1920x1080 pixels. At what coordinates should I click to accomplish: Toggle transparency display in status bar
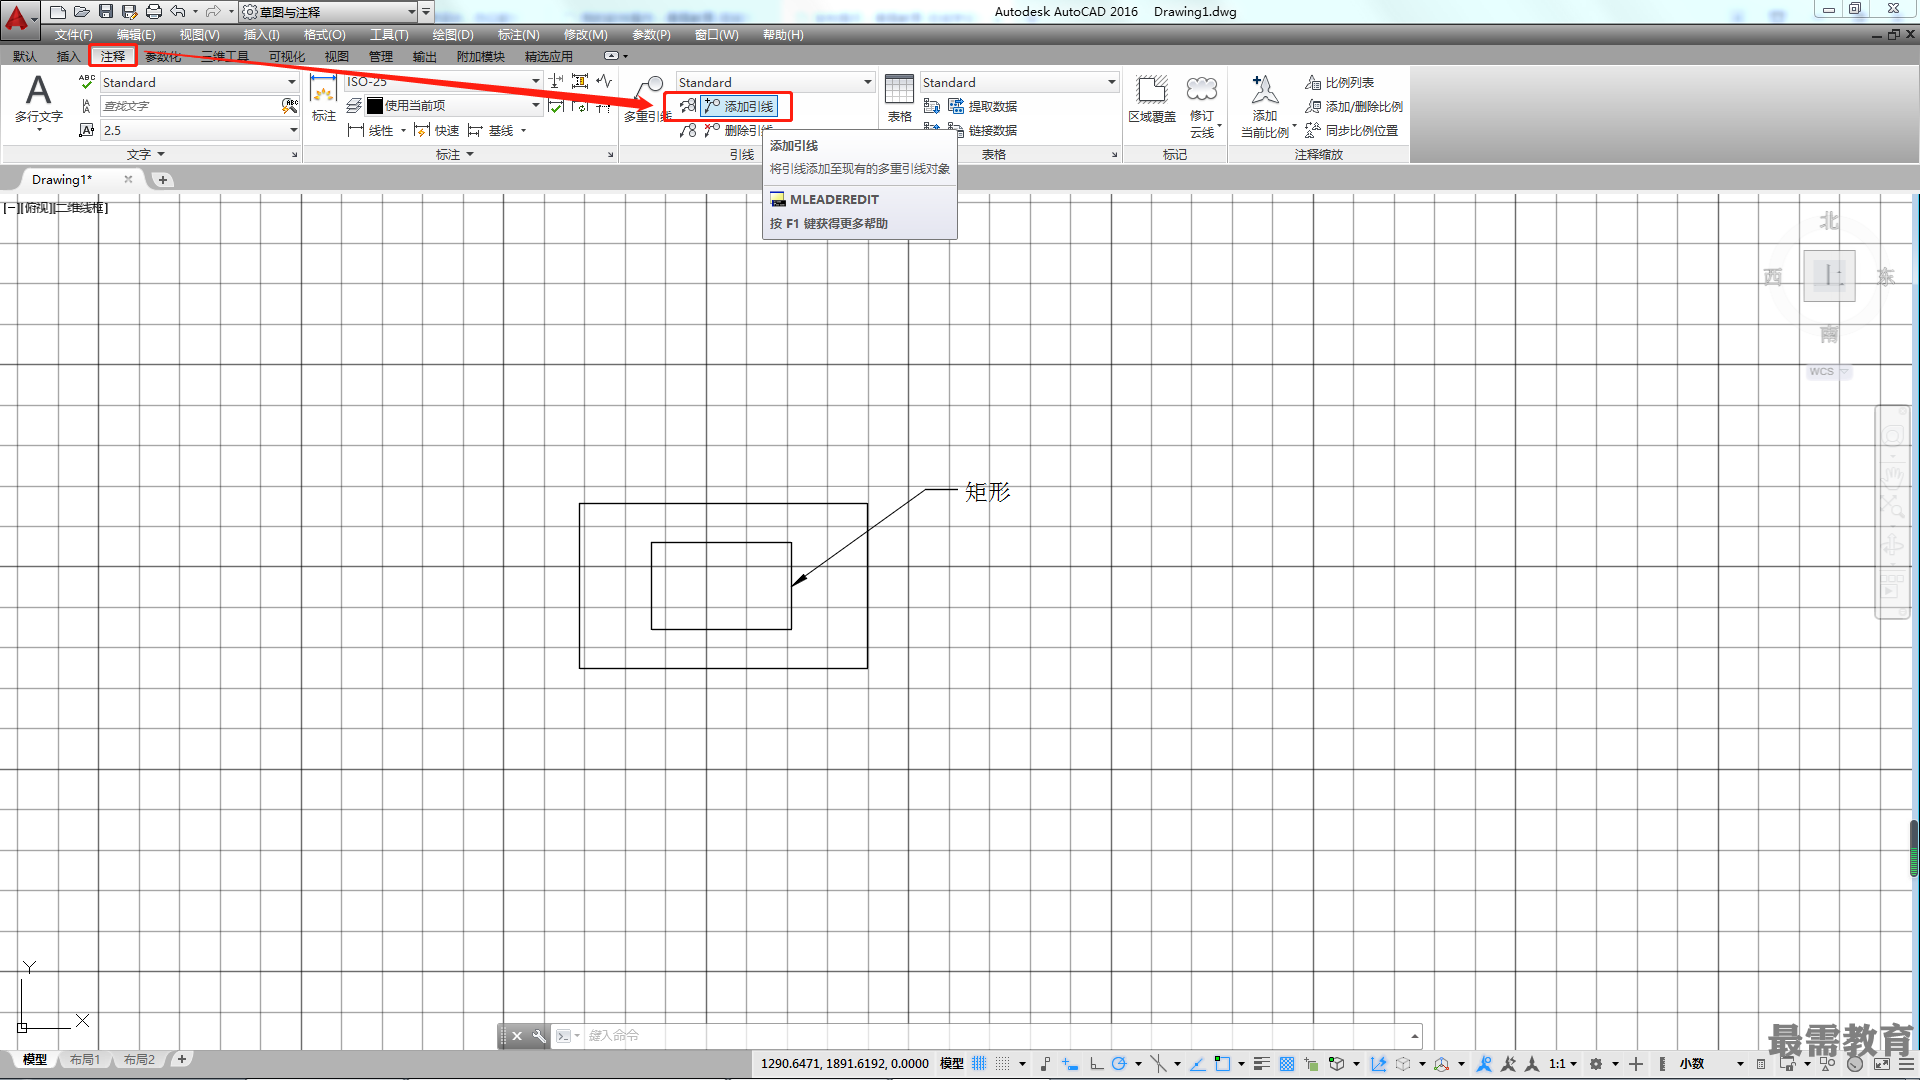[1287, 1064]
